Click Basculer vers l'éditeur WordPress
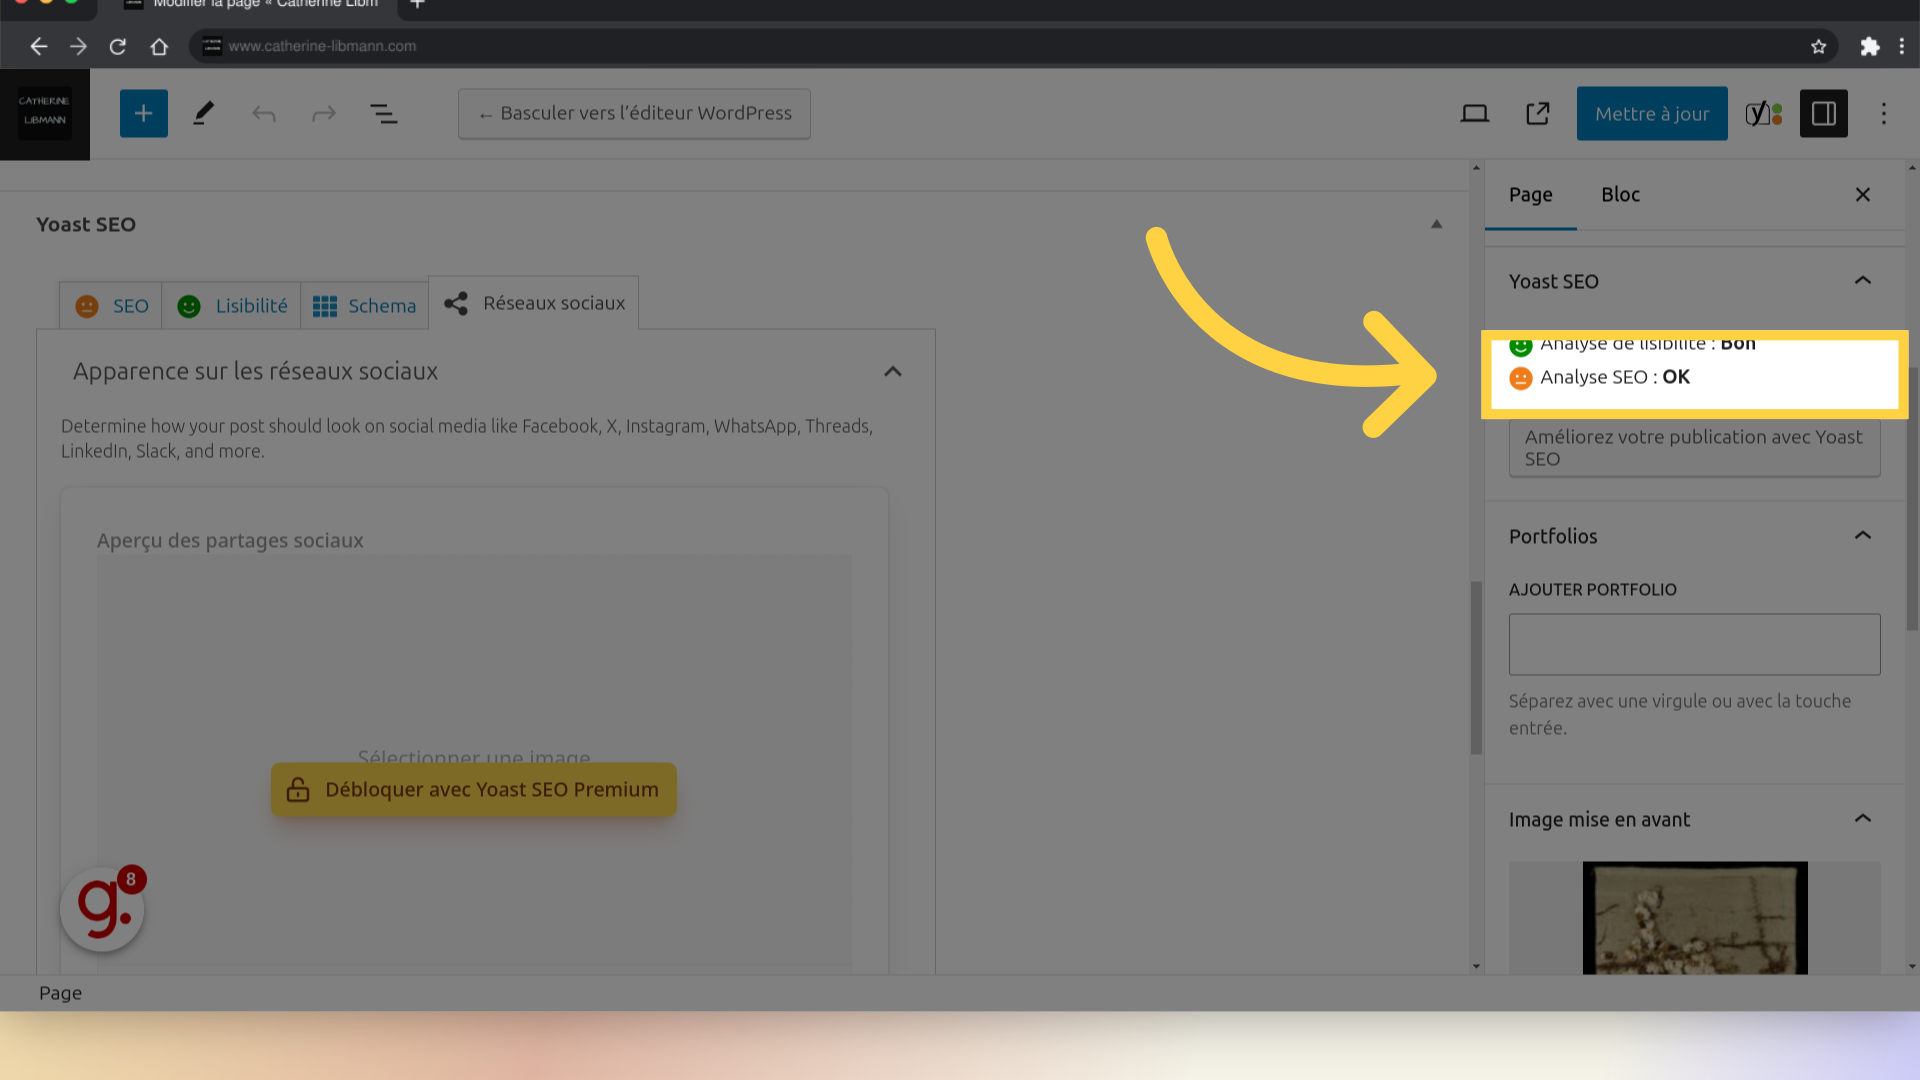 tap(634, 114)
